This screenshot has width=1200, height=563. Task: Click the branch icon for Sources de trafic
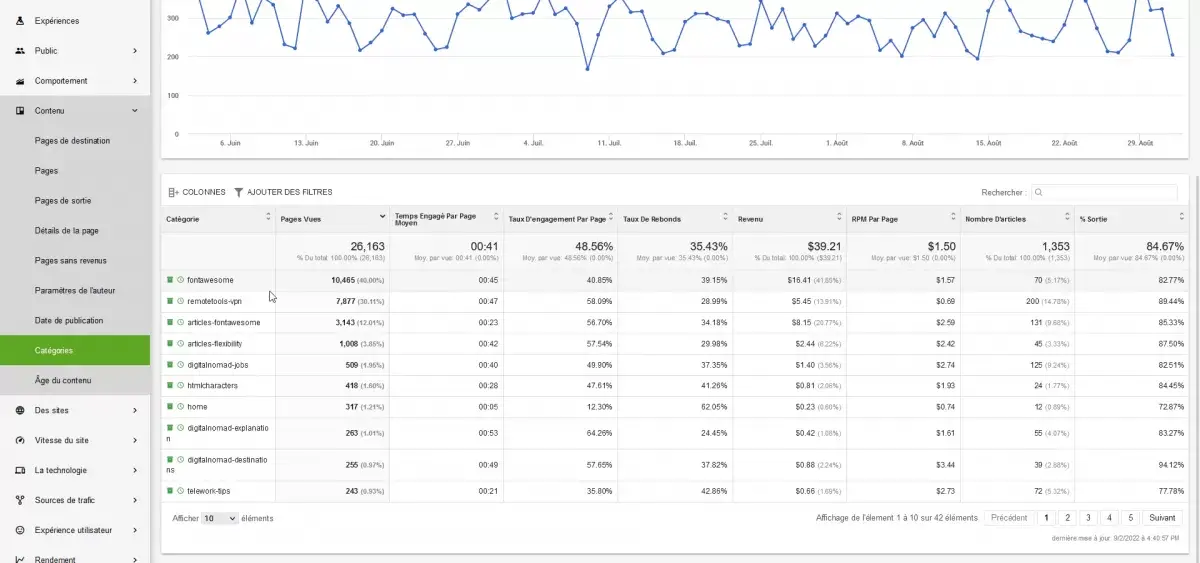20,500
